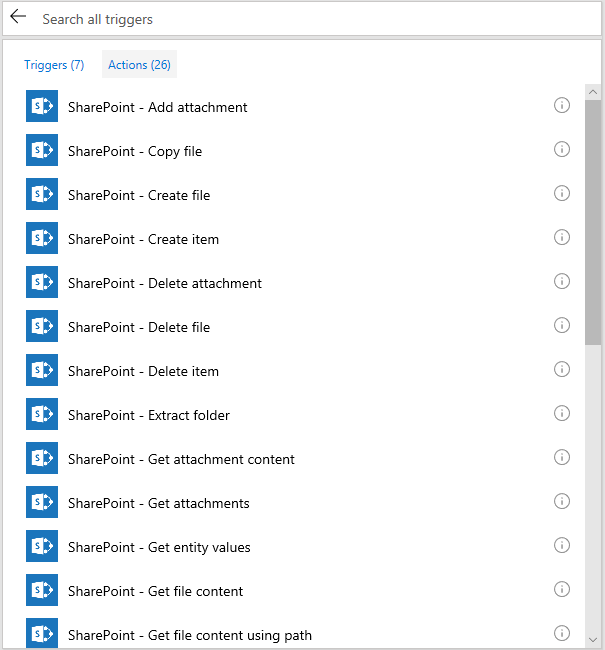This screenshot has width=605, height=650.
Task: Click the SharePoint icon beside Create file
Action: (42, 194)
